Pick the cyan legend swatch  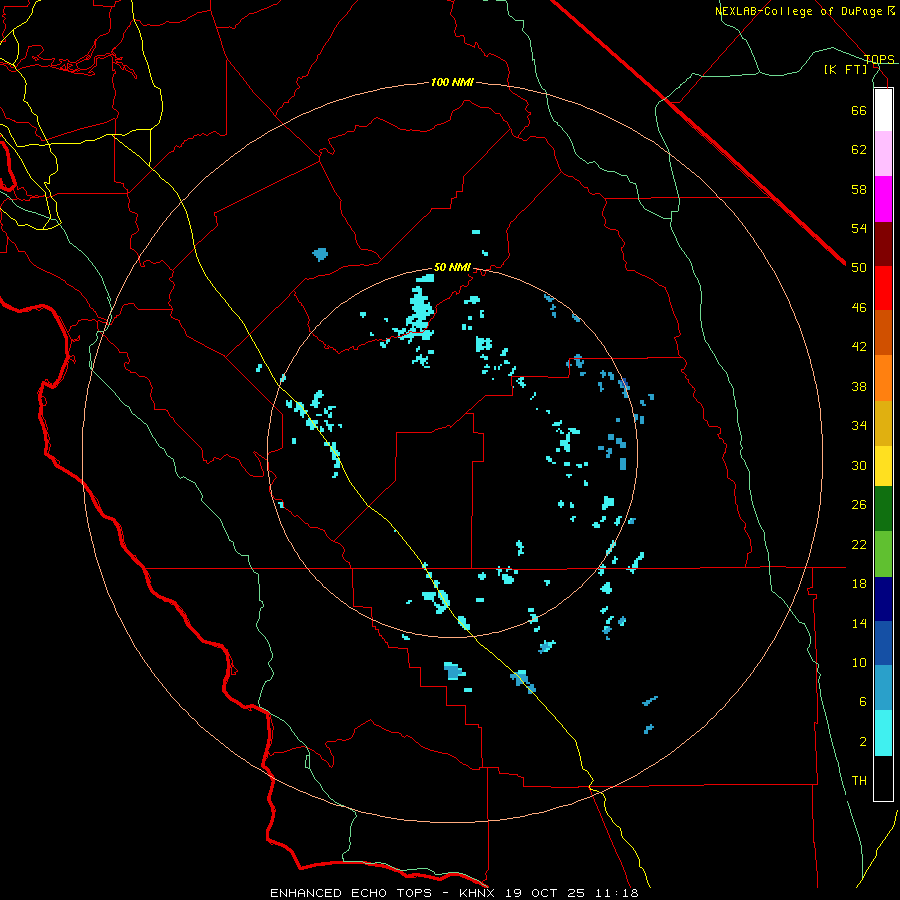[883, 733]
